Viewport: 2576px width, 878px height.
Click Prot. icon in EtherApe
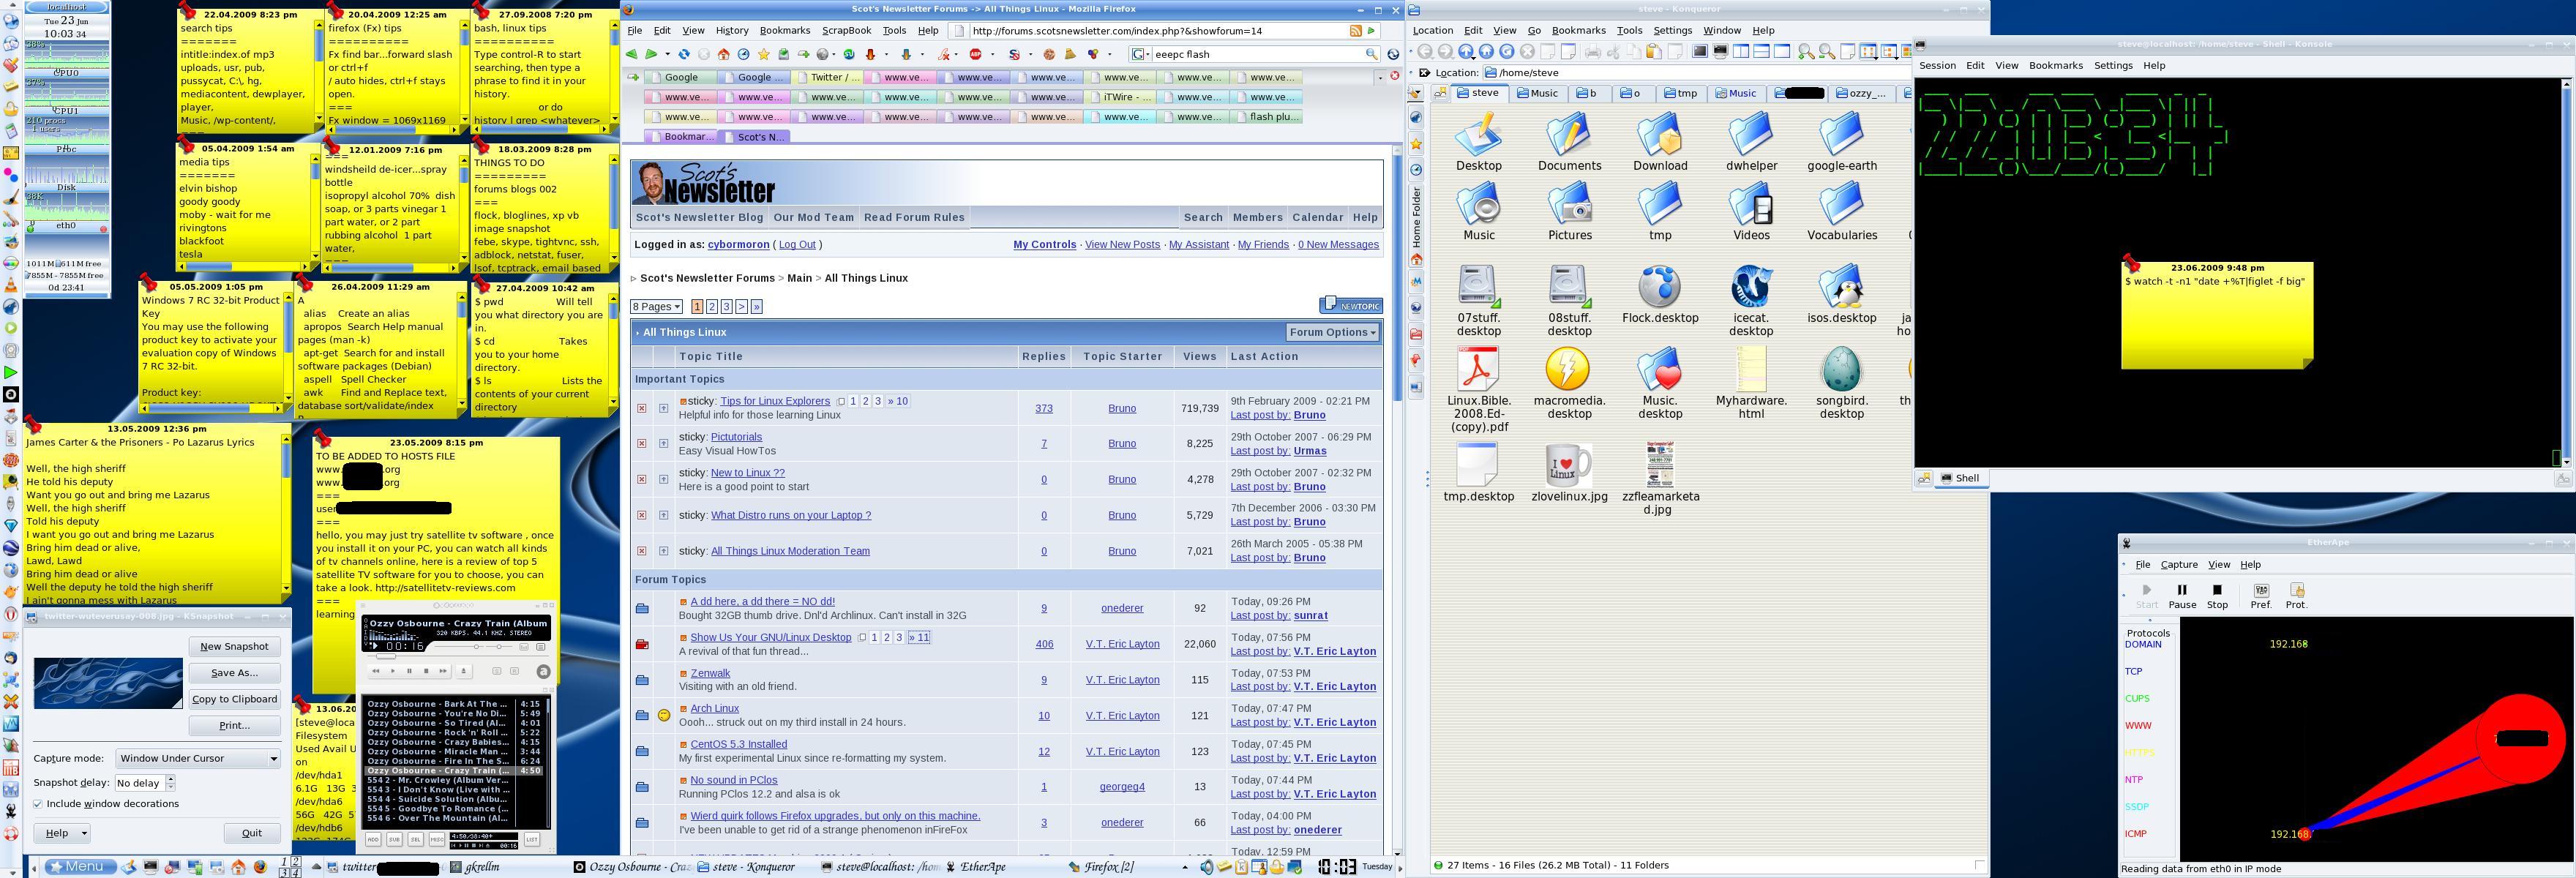[2296, 596]
